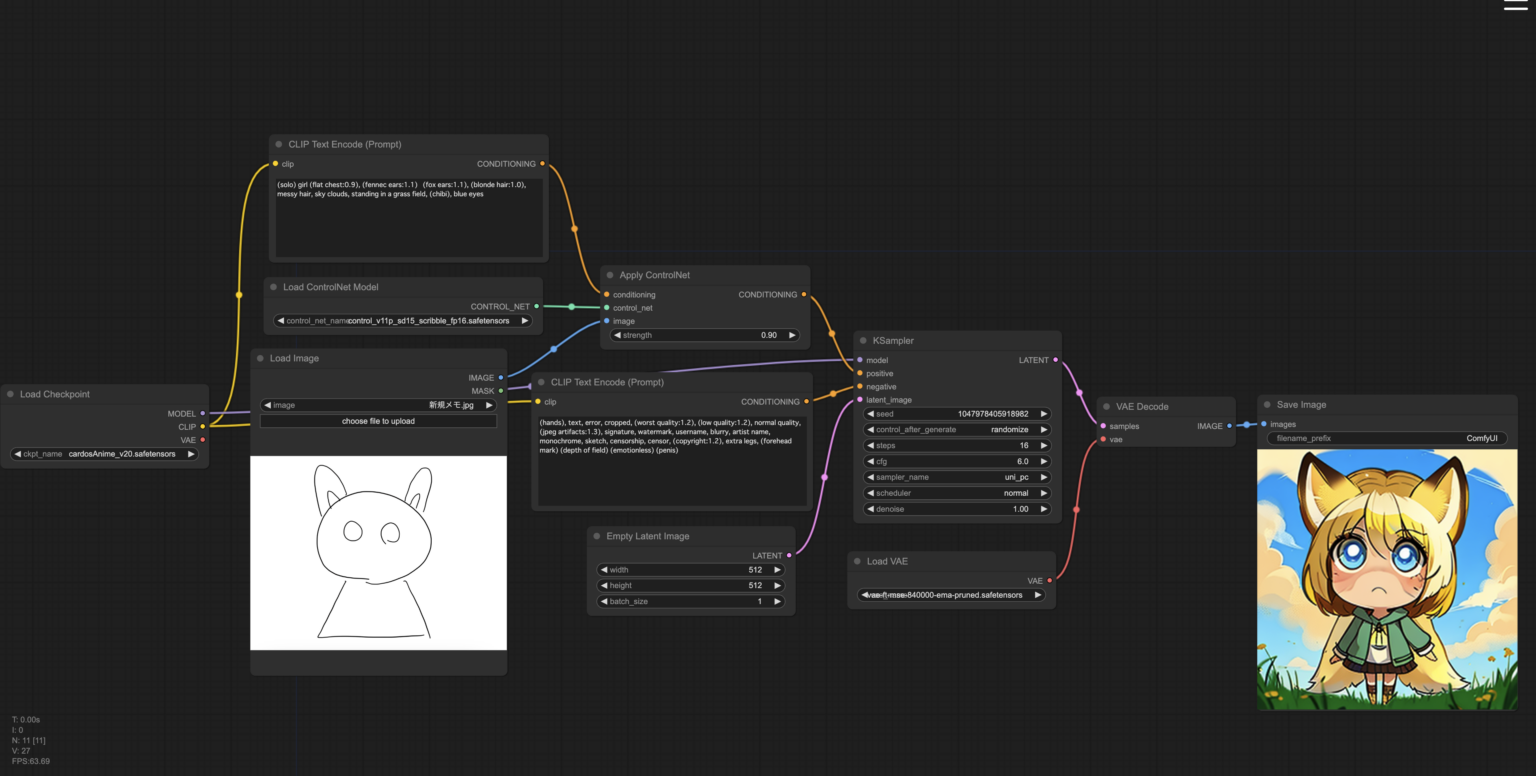Collapse the Load ControlNet Model node dot
The image size is (1536, 776).
[x=273, y=287]
